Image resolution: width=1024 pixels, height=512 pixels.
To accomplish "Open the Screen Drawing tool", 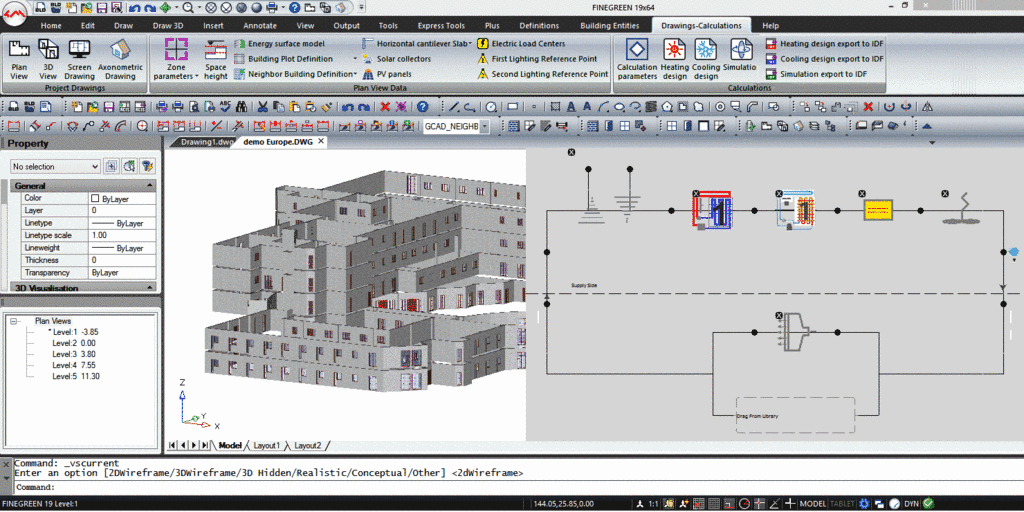I will click(x=79, y=59).
